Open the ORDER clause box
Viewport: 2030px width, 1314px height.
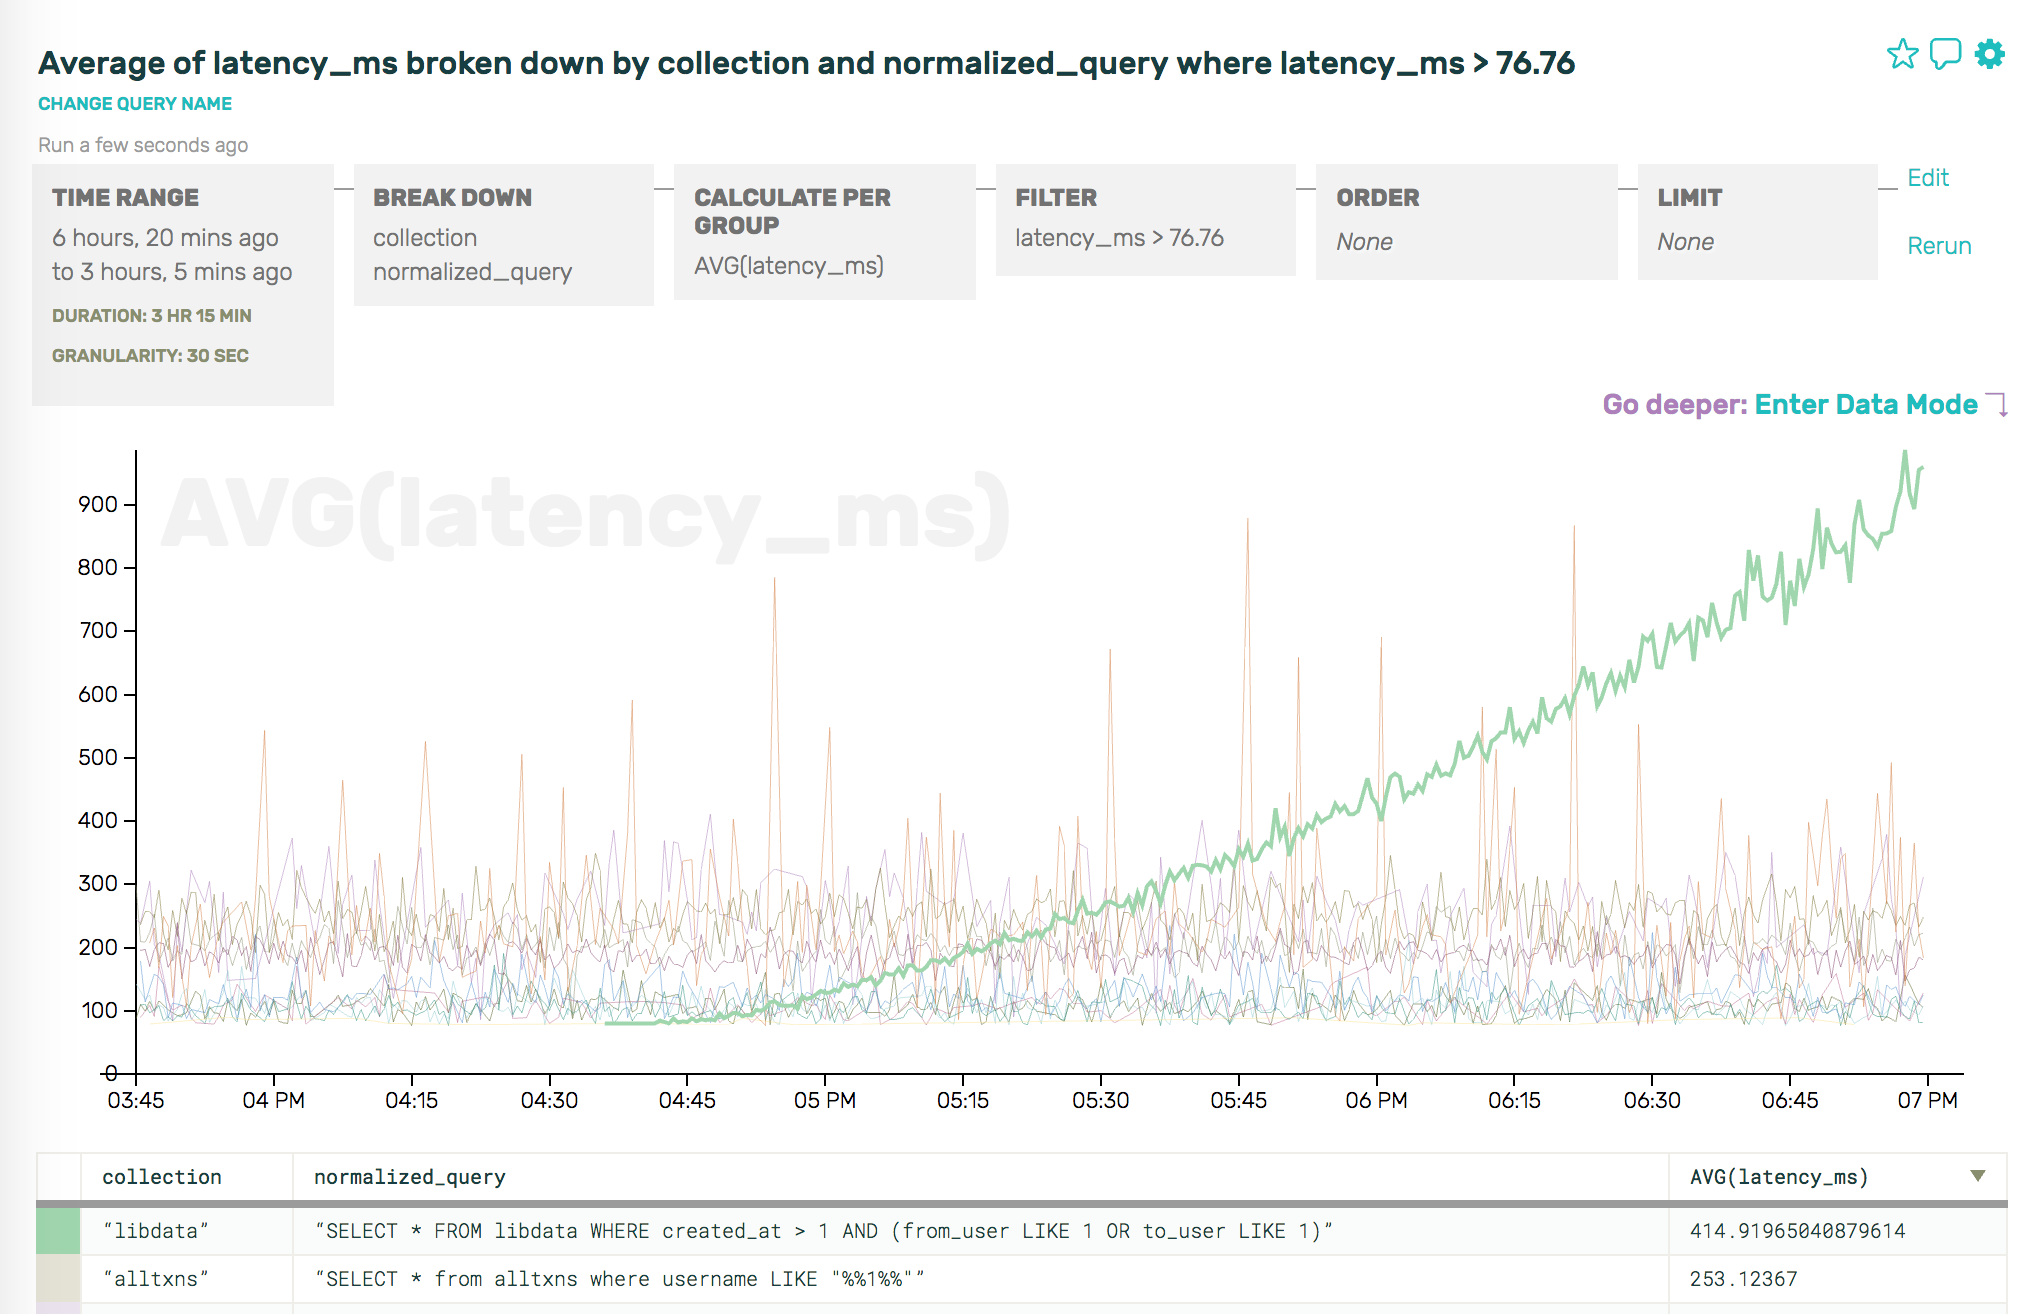[1466, 222]
